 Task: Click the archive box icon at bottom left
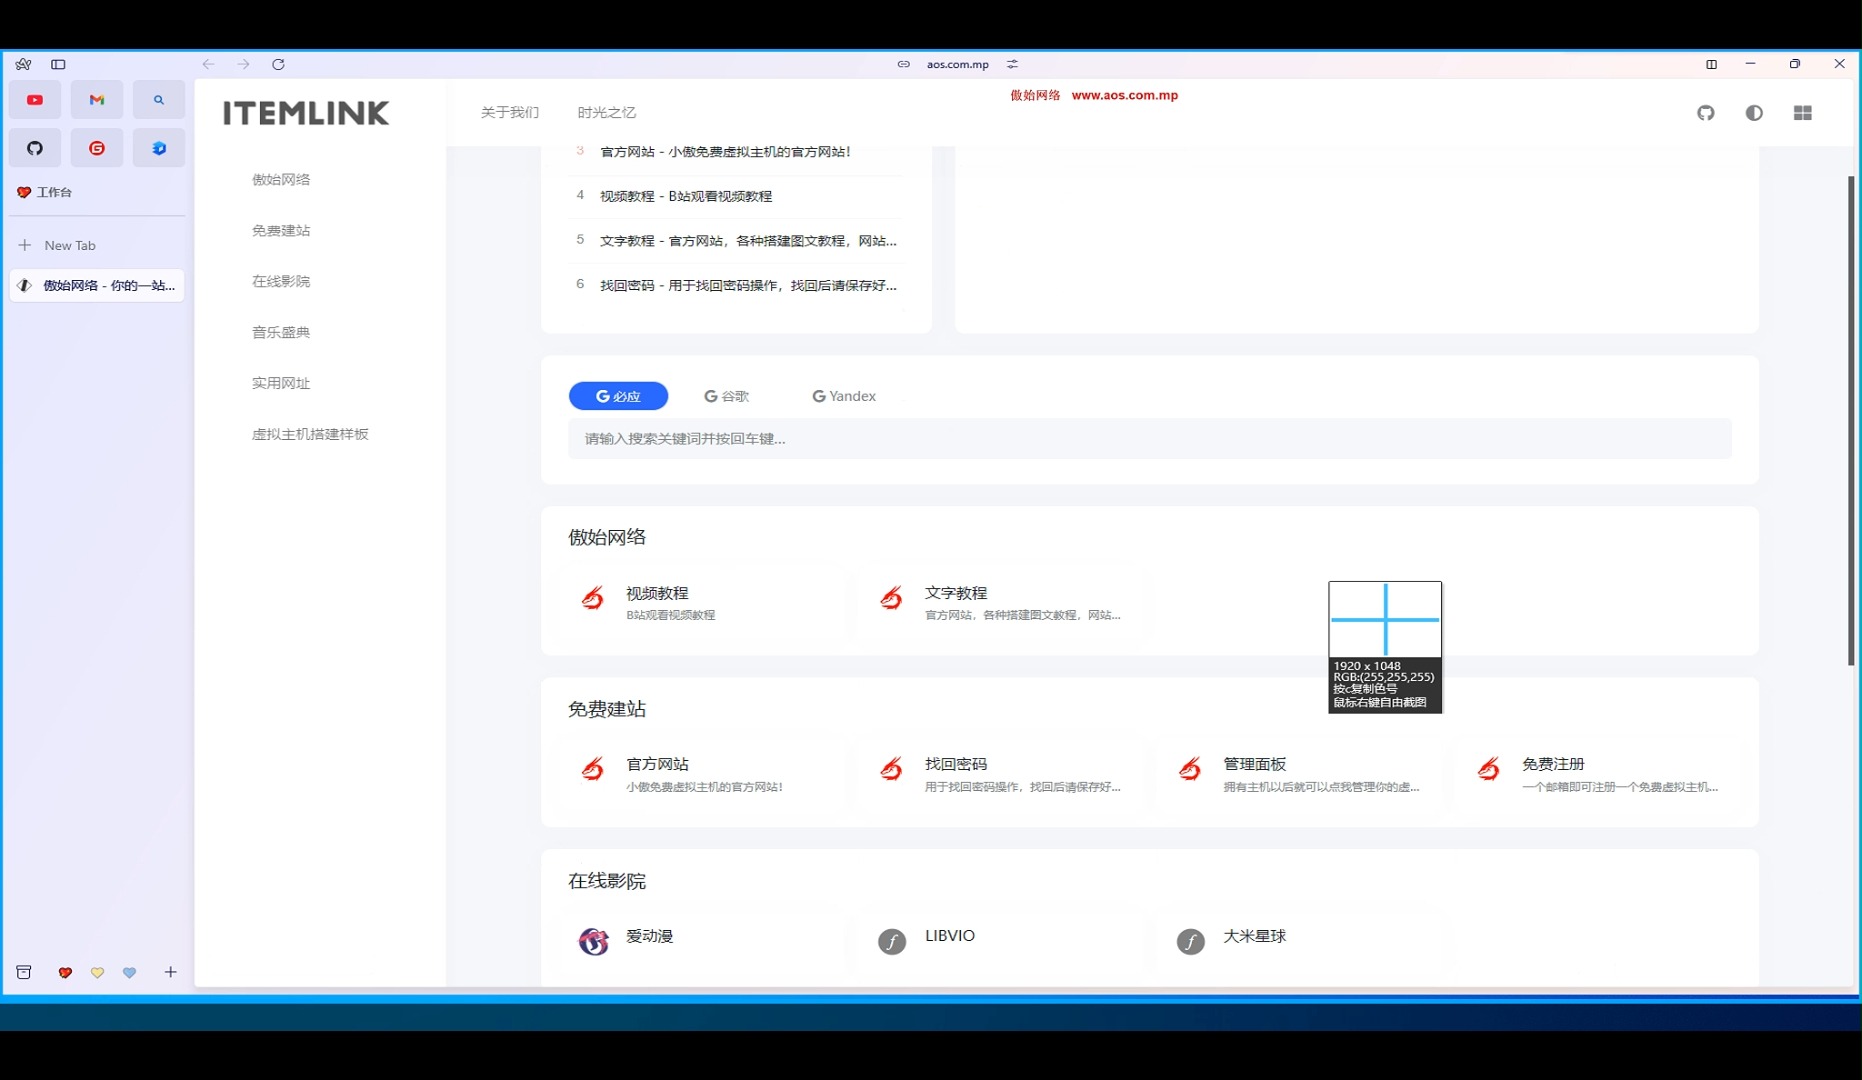coord(22,971)
